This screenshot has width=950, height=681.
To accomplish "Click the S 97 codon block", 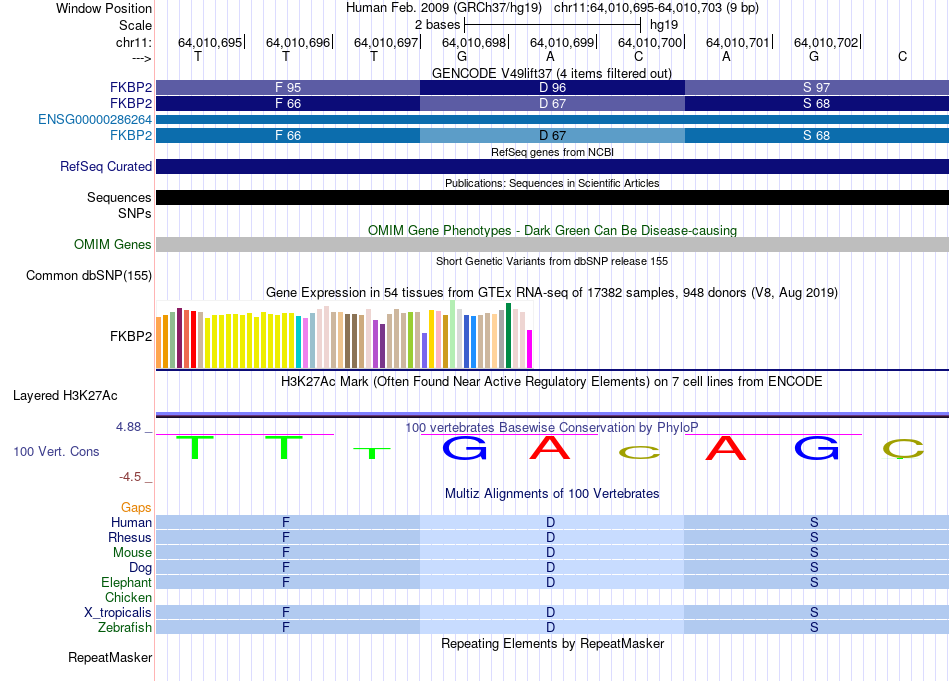I will (x=817, y=87).
